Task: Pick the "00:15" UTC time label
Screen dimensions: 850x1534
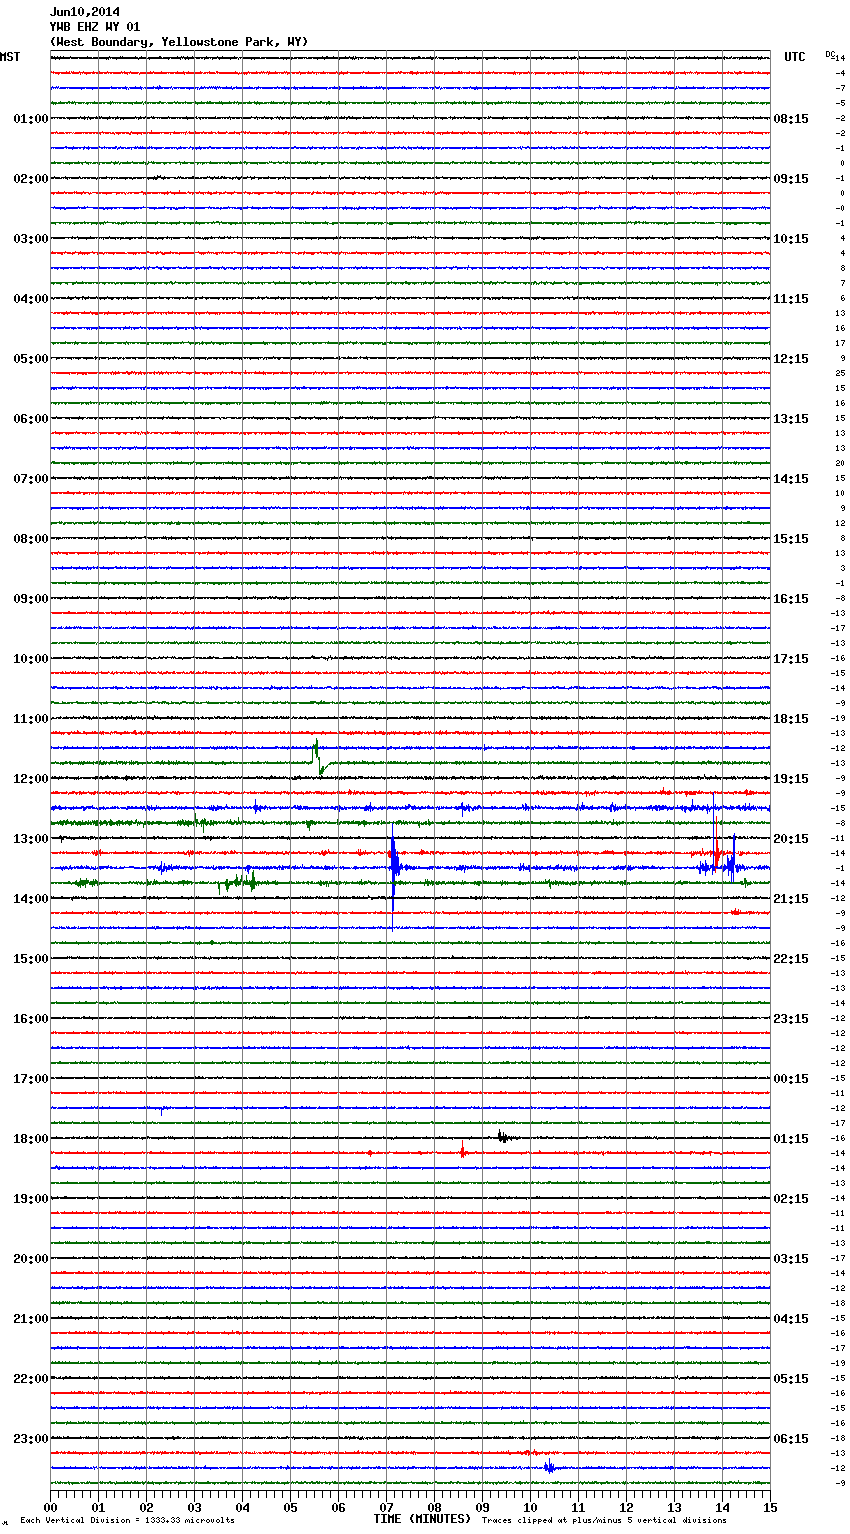Action: 791,1079
